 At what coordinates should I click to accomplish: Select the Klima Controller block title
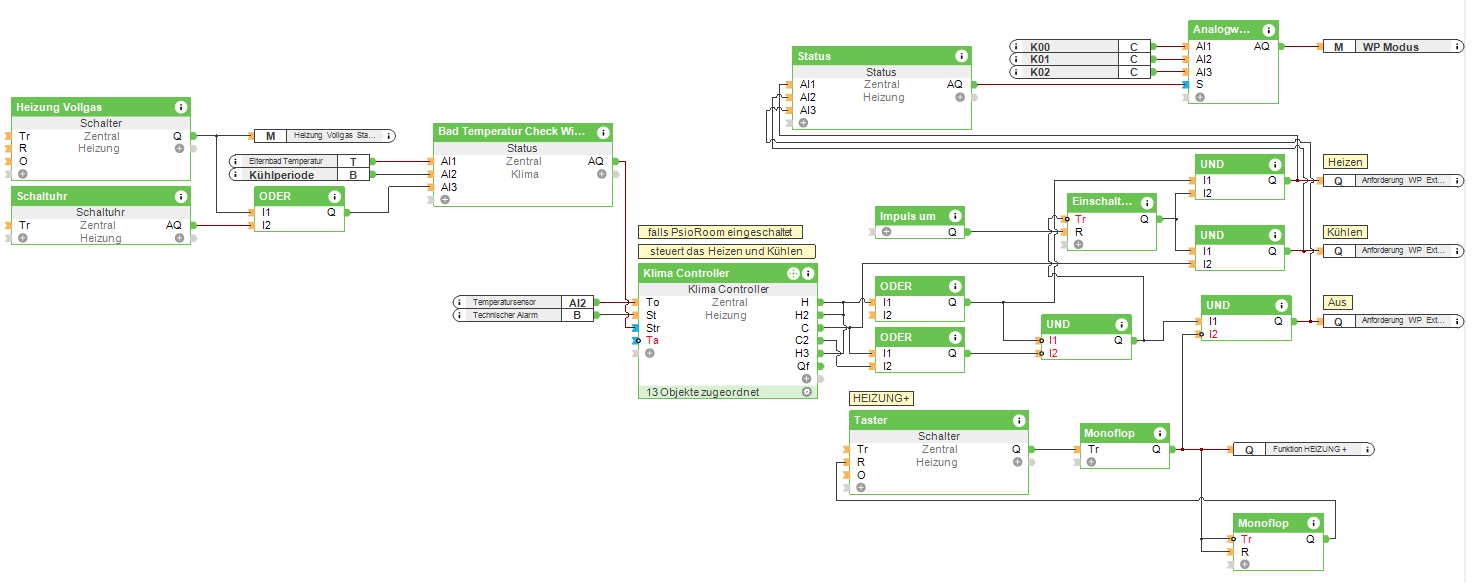pyautogui.click(x=686, y=273)
